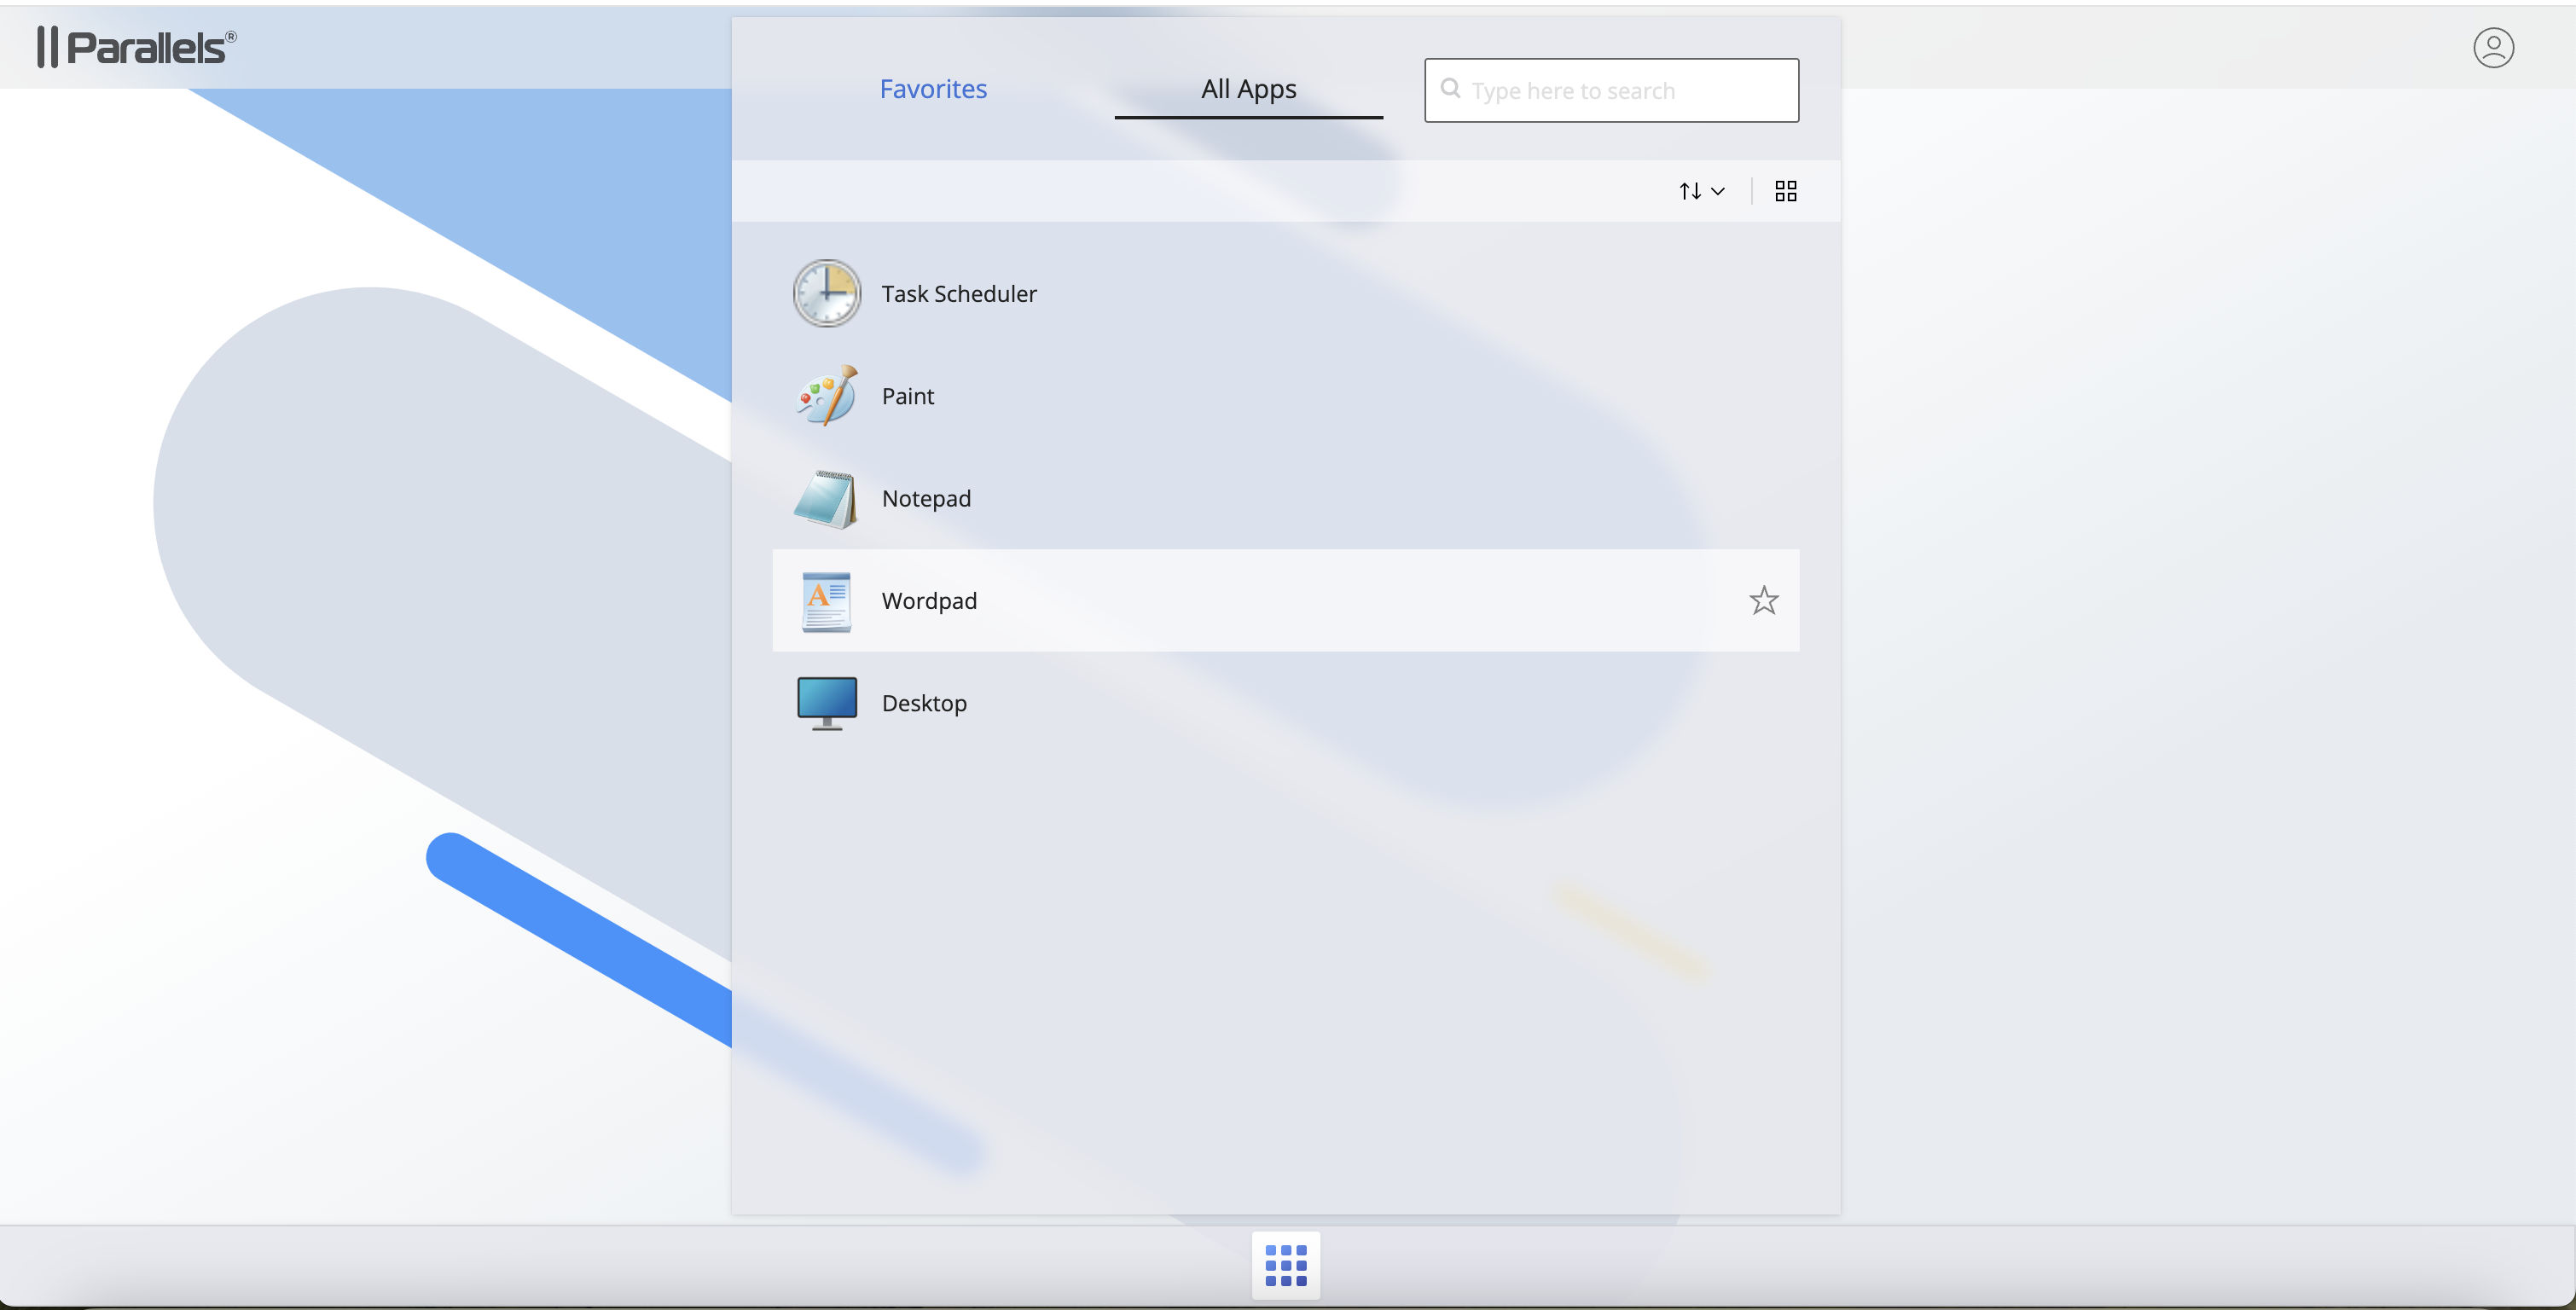Switch to grid view layout
The image size is (2576, 1310).
pos(1785,191)
